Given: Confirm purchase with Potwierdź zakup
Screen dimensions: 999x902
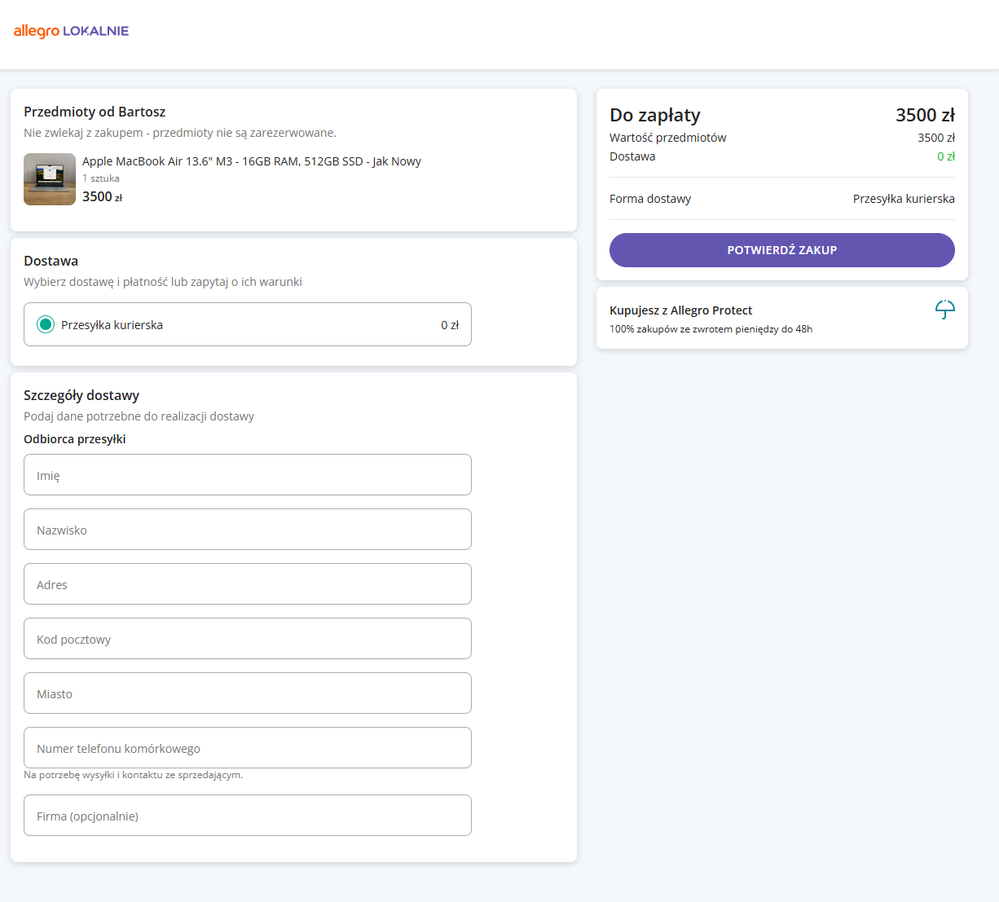Looking at the screenshot, I should coord(782,250).
